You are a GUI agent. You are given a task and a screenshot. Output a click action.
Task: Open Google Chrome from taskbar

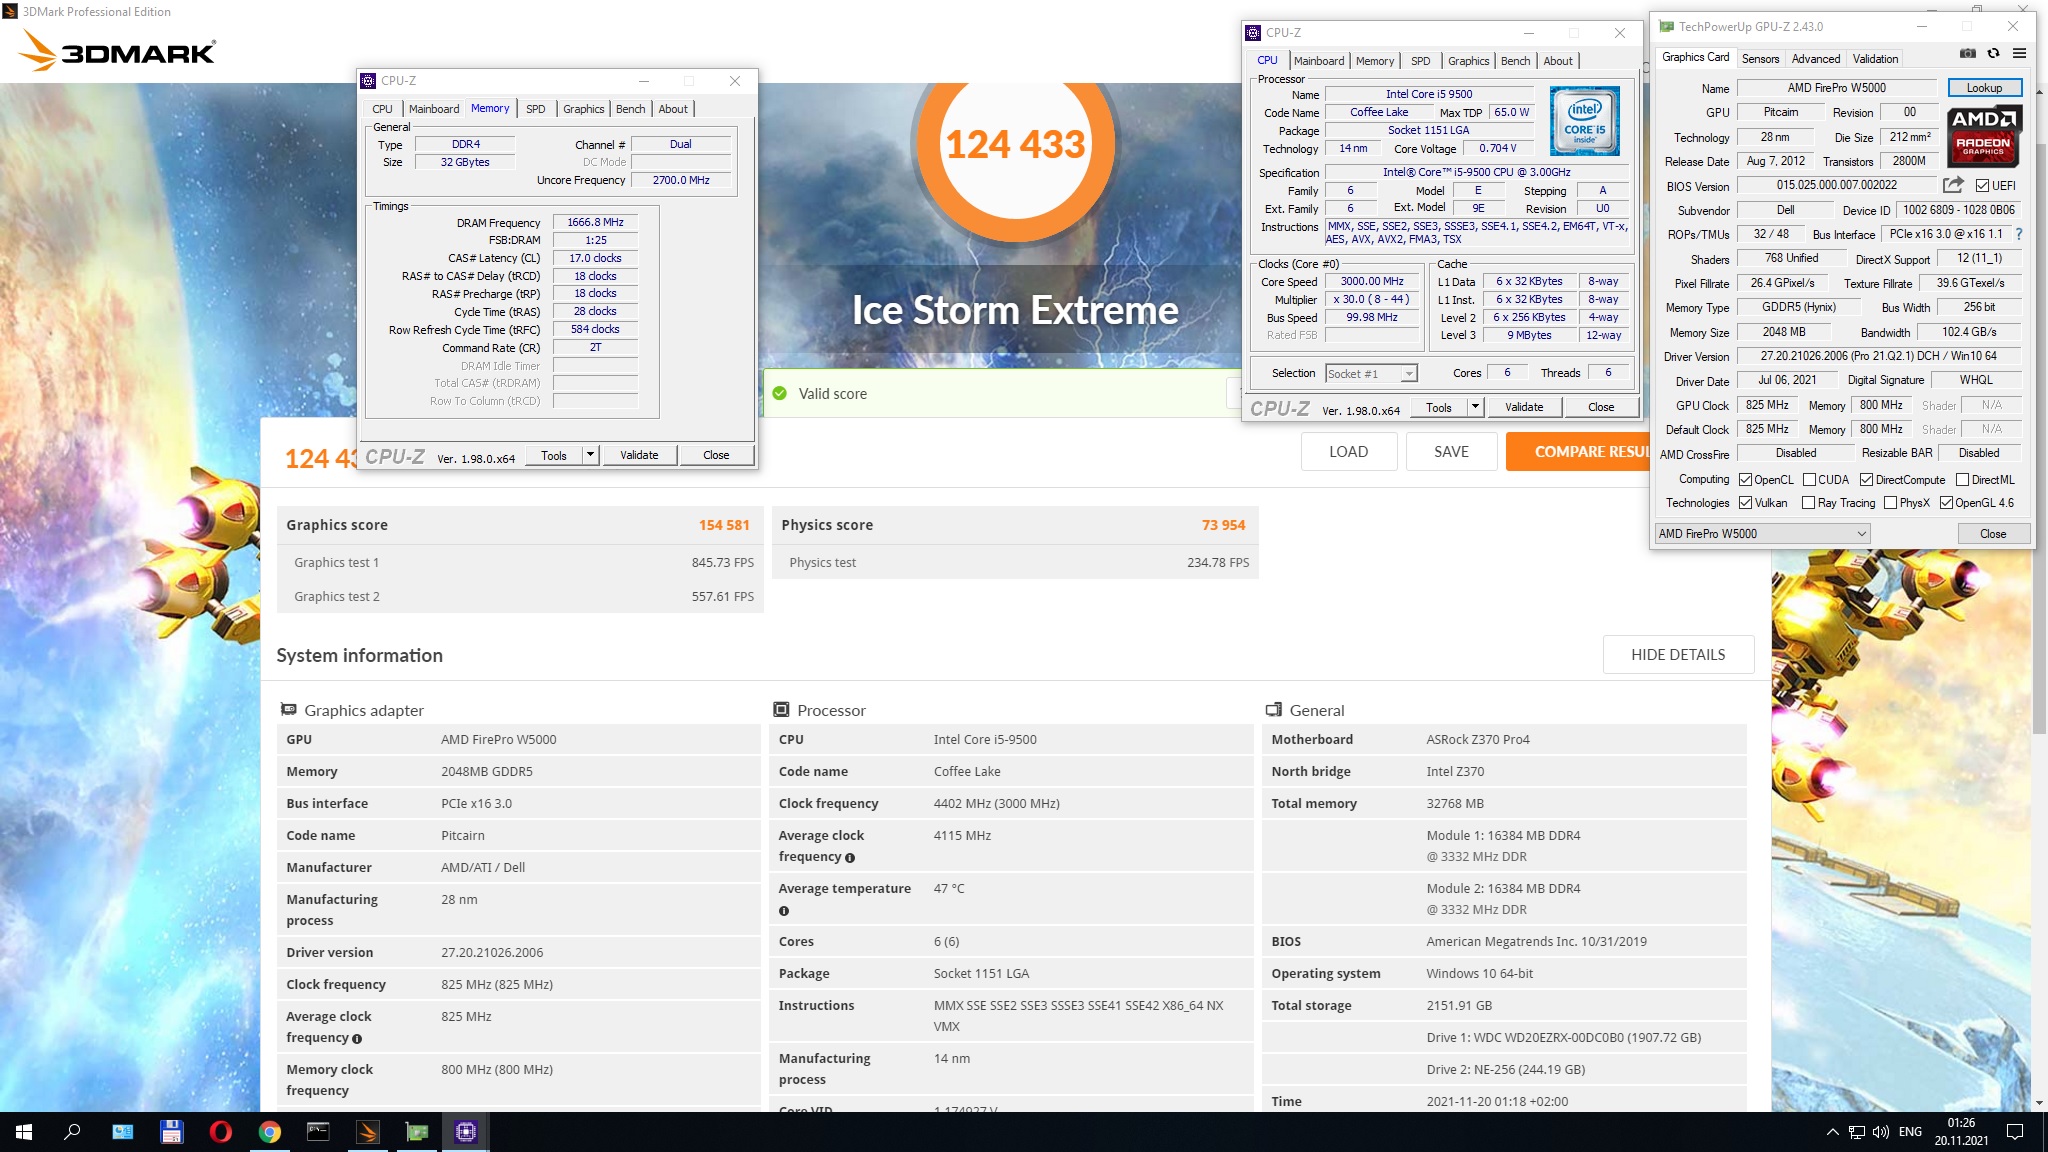click(x=269, y=1132)
